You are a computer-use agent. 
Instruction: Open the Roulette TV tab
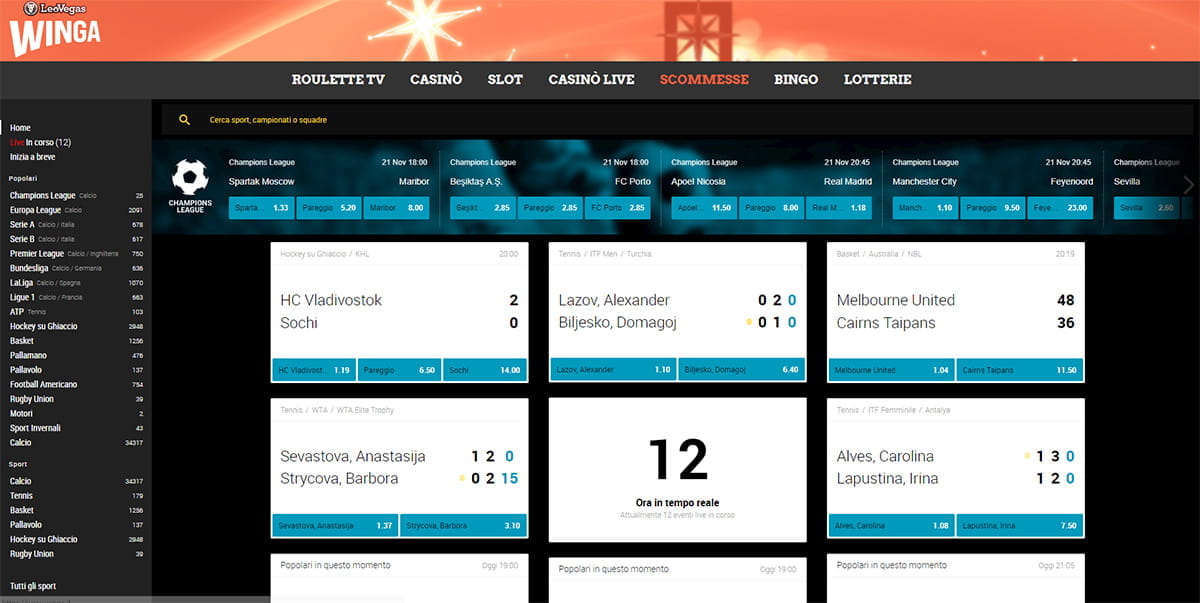338,79
